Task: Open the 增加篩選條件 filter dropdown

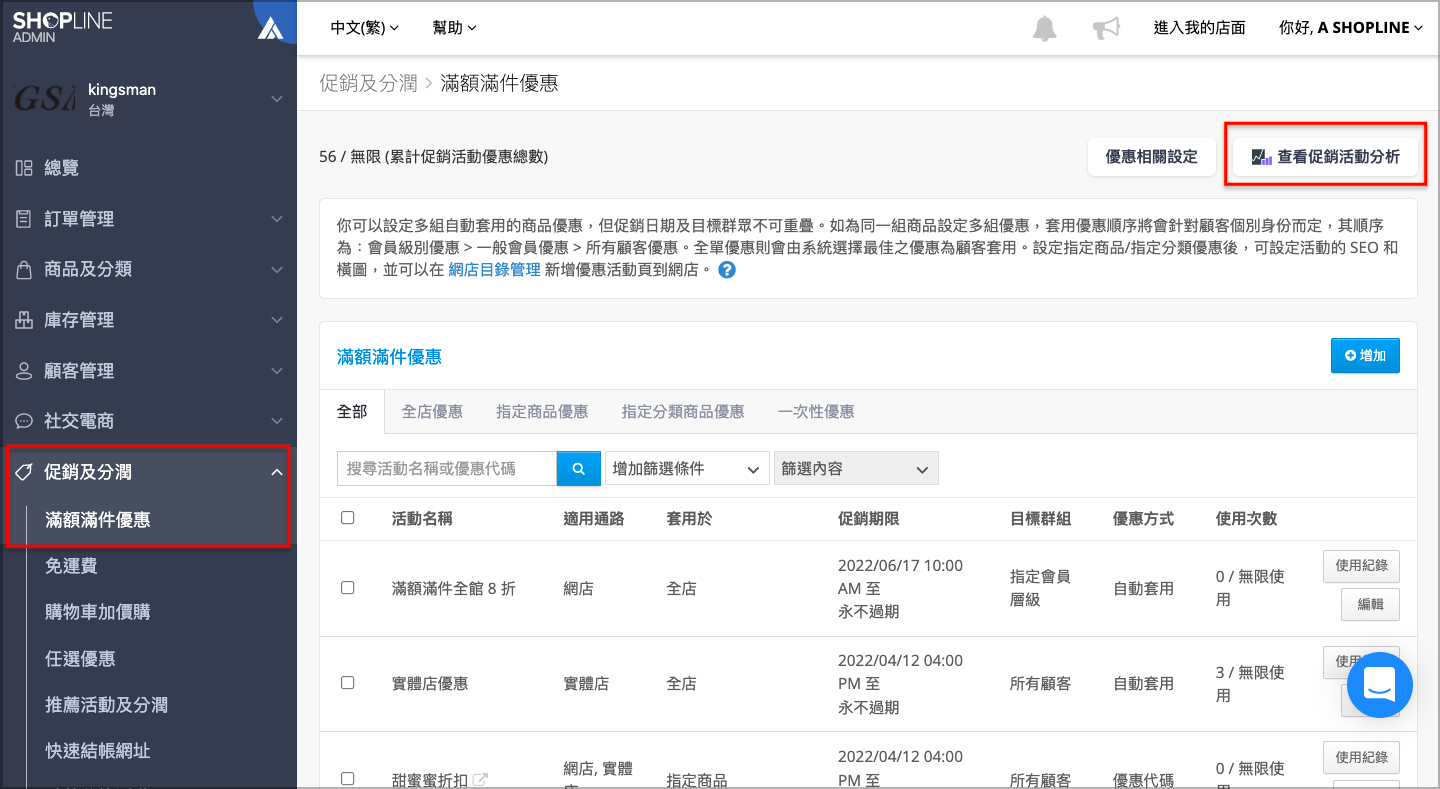Action: [x=686, y=468]
